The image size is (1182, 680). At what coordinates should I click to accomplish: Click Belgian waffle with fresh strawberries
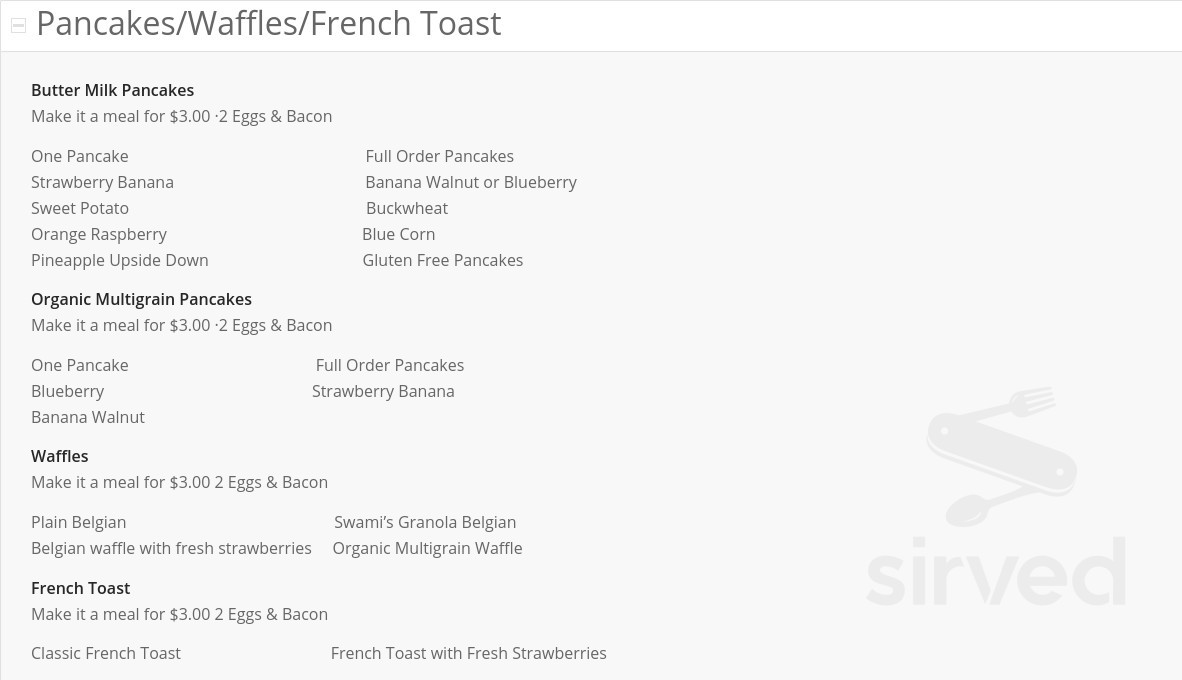pyautogui.click(x=171, y=548)
